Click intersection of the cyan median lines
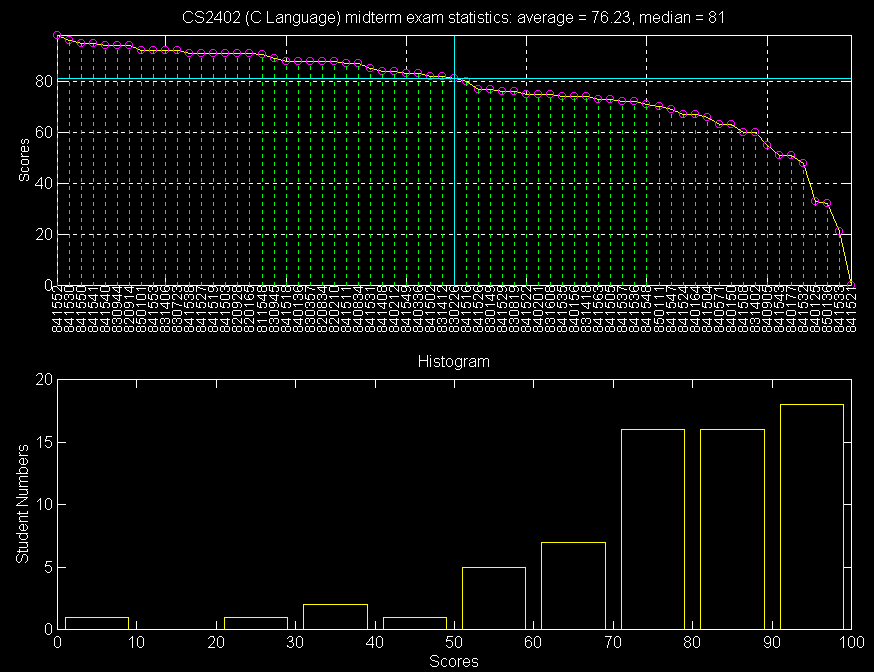Image resolution: width=874 pixels, height=672 pixels. pos(454,79)
